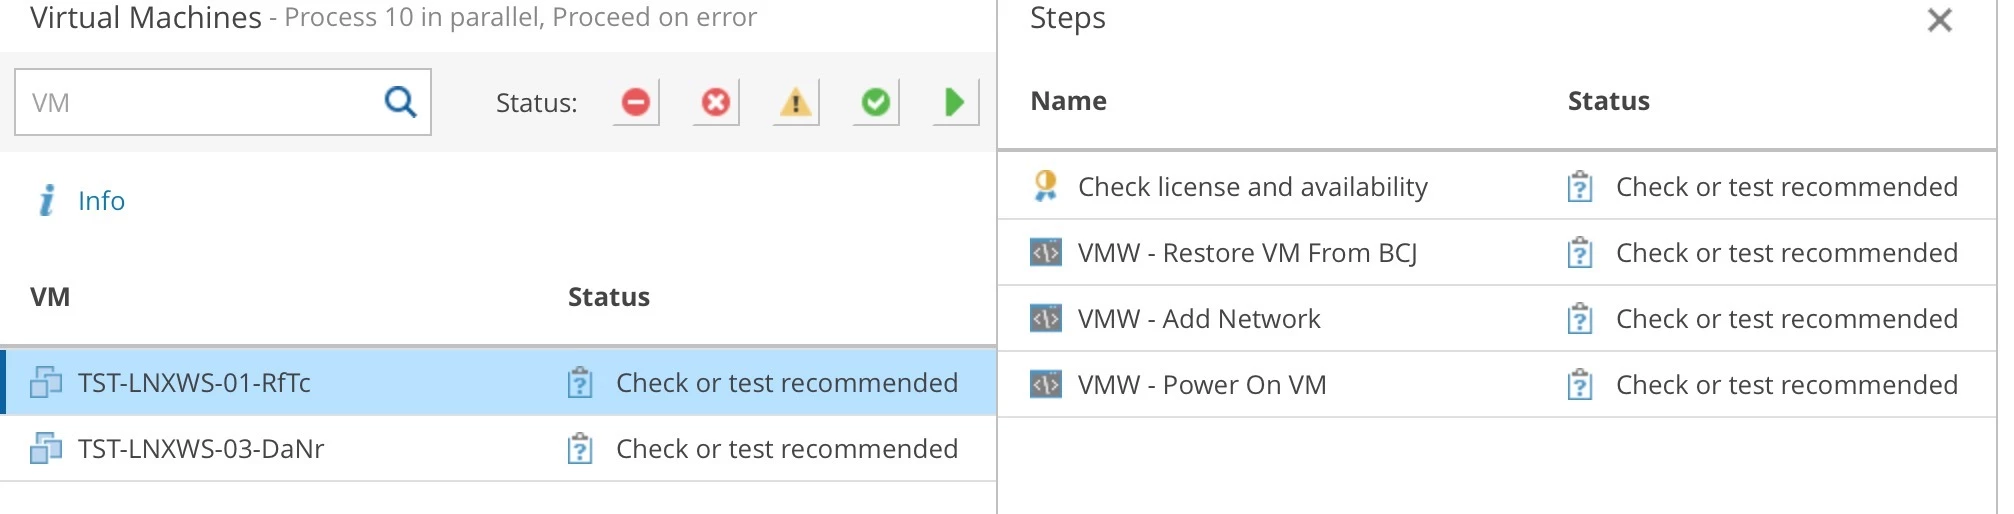Open the Info link

click(101, 201)
